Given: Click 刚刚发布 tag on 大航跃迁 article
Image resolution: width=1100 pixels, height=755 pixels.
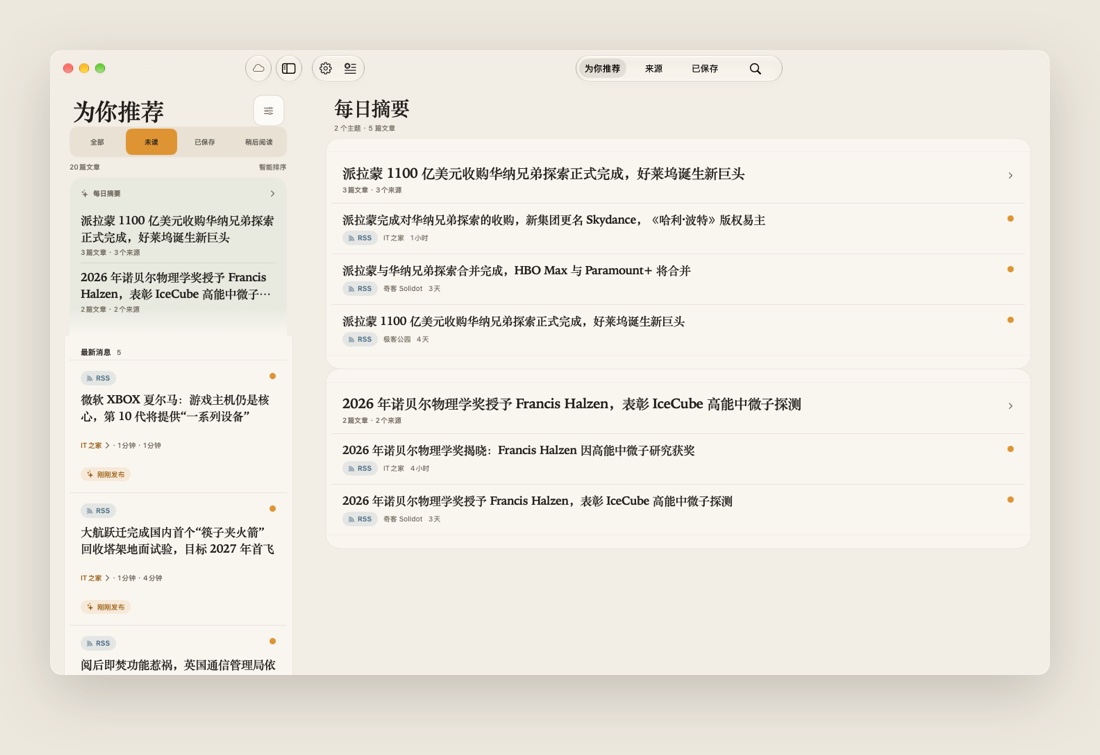Looking at the screenshot, I should pos(105,607).
